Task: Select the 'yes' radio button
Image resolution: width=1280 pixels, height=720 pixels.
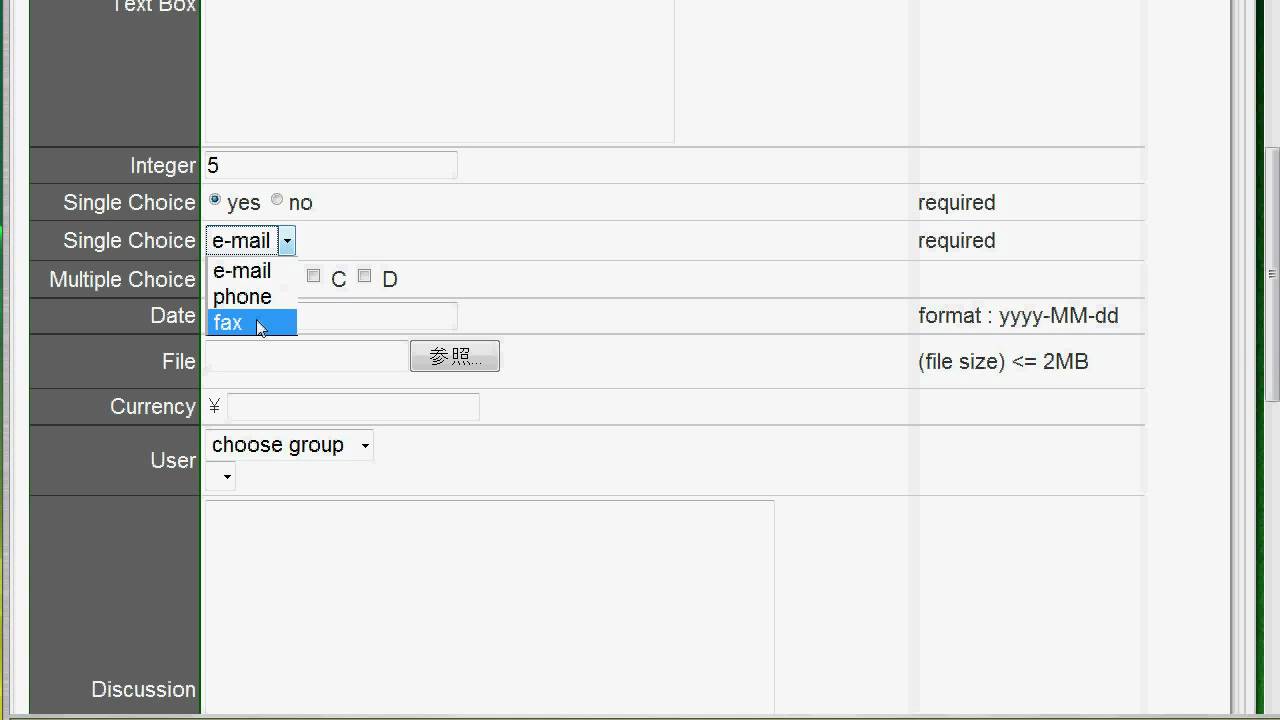Action: click(x=215, y=200)
